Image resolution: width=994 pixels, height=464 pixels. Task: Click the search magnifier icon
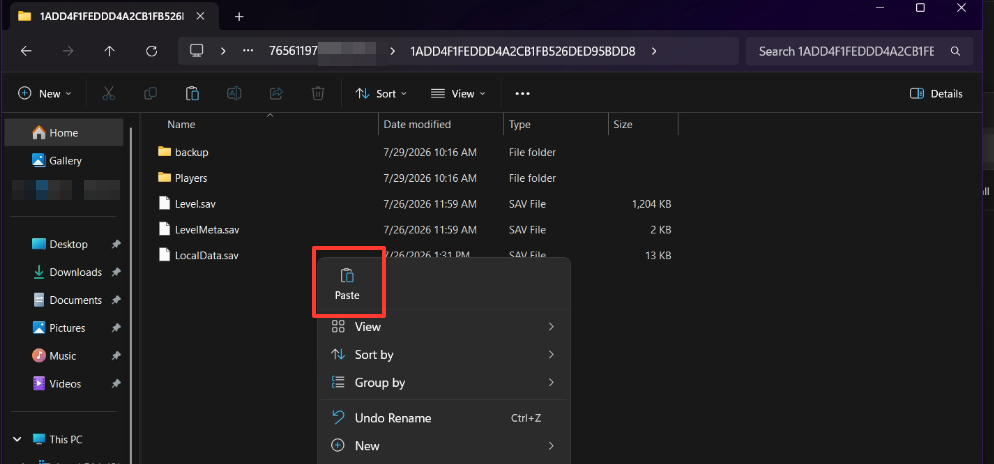955,51
